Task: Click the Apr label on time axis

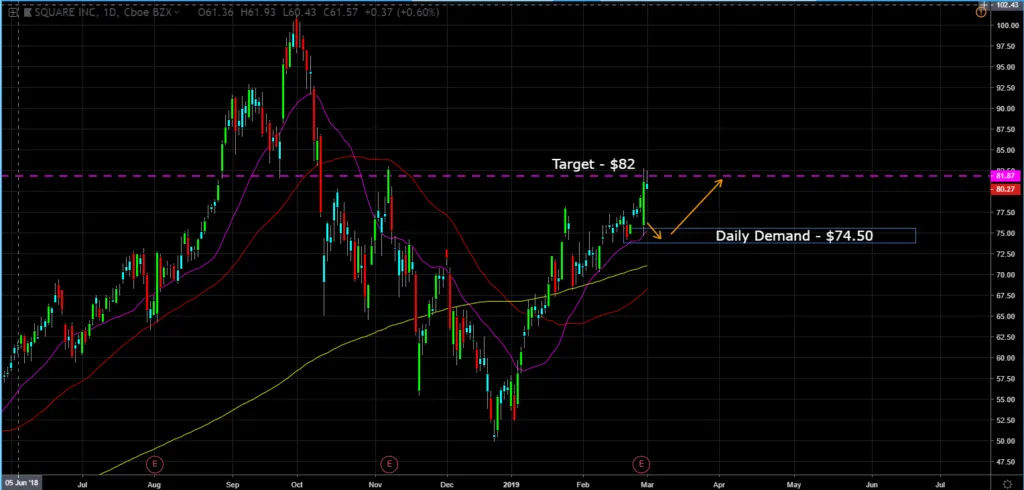Action: click(x=719, y=485)
